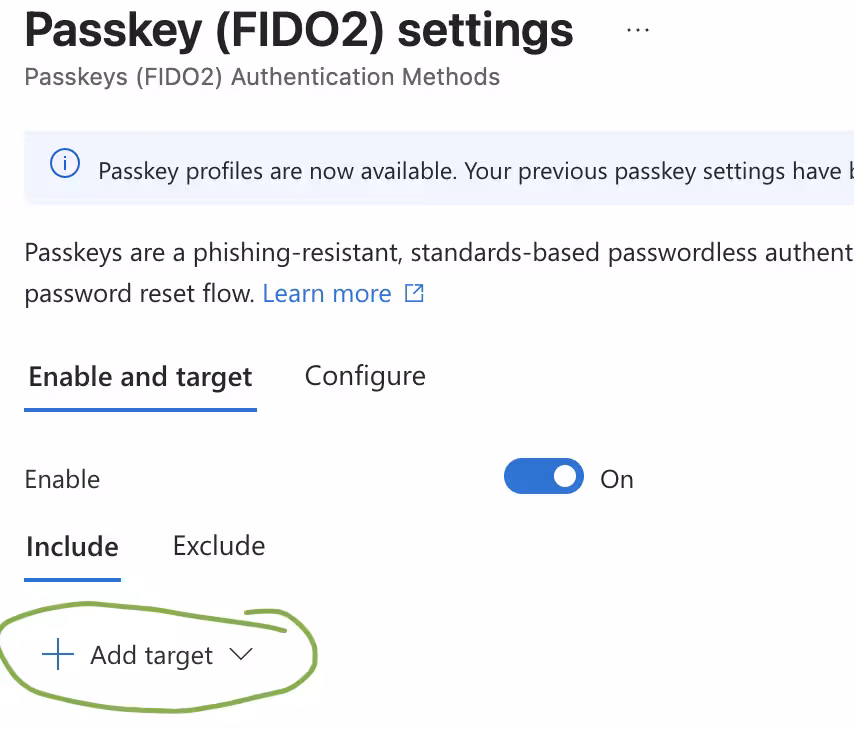Open the Learn more link
The image size is (854, 730).
327,294
